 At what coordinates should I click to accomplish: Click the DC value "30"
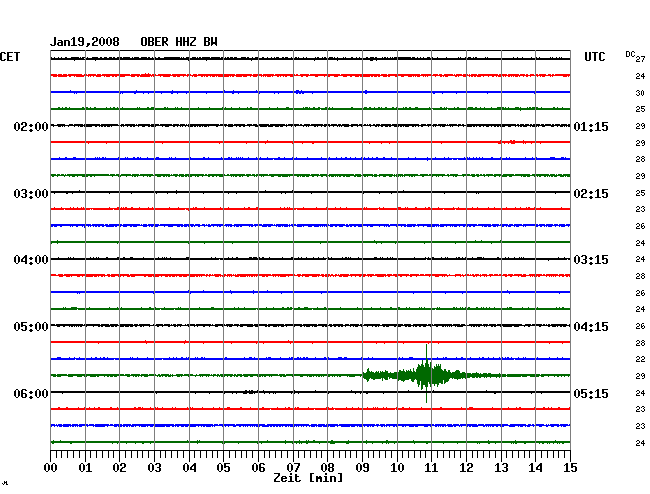tap(640, 93)
